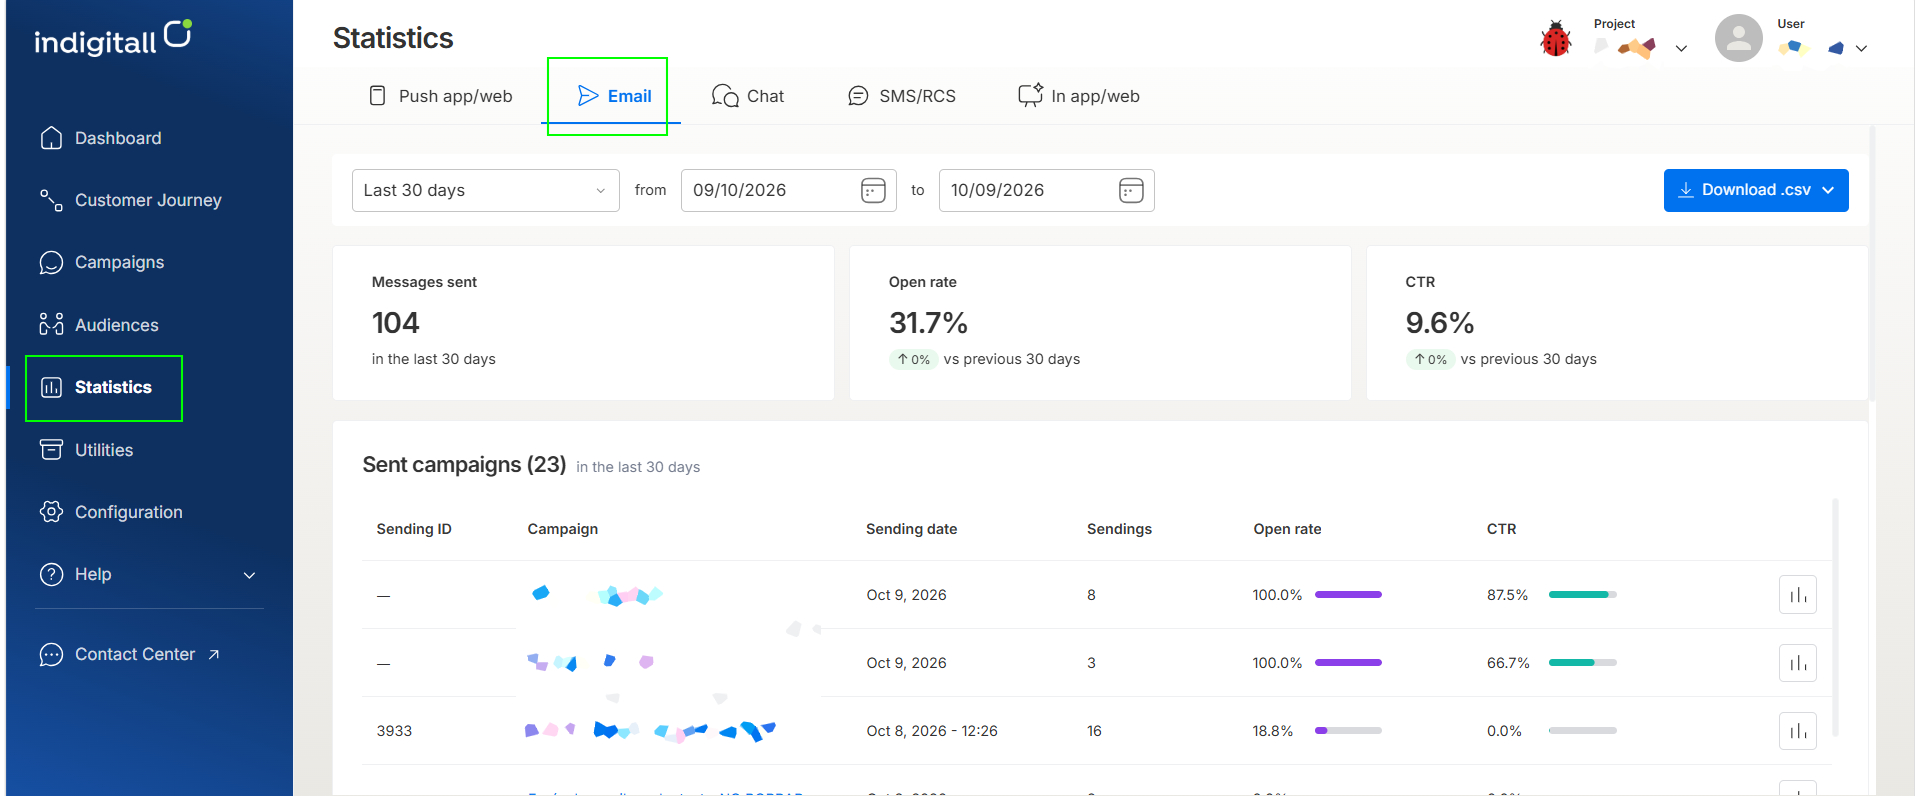View chart for the 87.5% CTR campaign
Screen dimensions: 1920x796
pos(1797,595)
